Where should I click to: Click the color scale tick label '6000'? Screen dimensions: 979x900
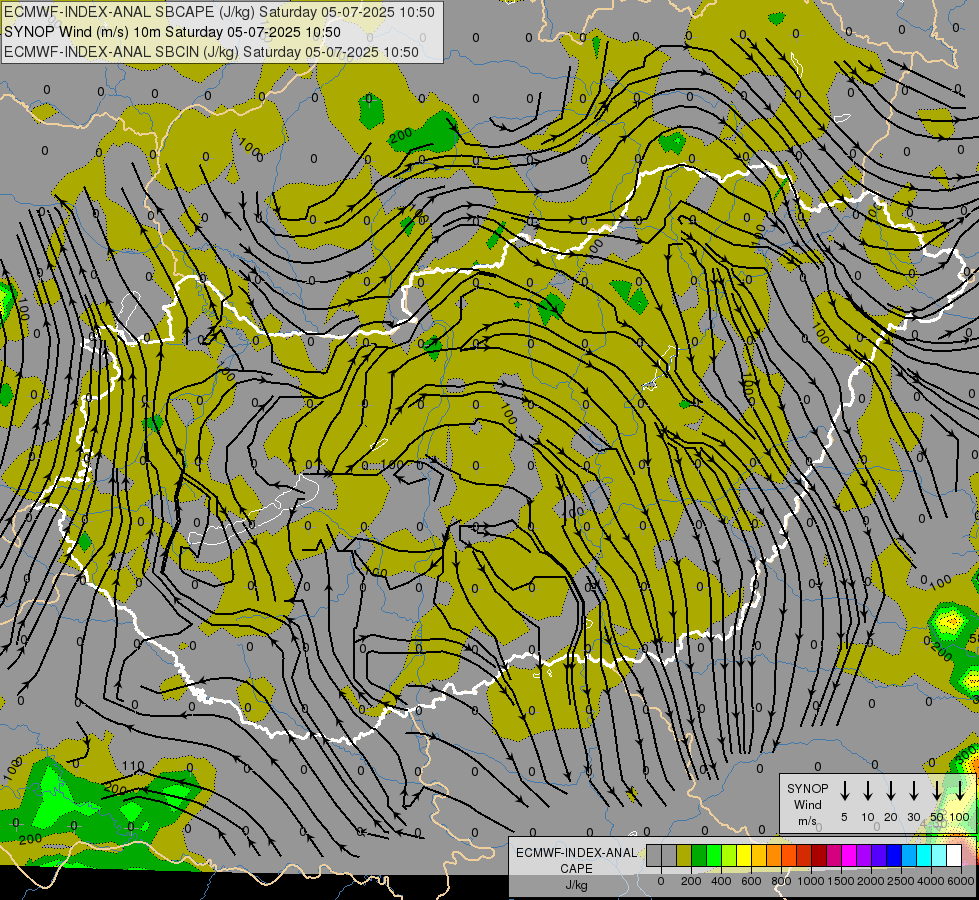point(960,881)
